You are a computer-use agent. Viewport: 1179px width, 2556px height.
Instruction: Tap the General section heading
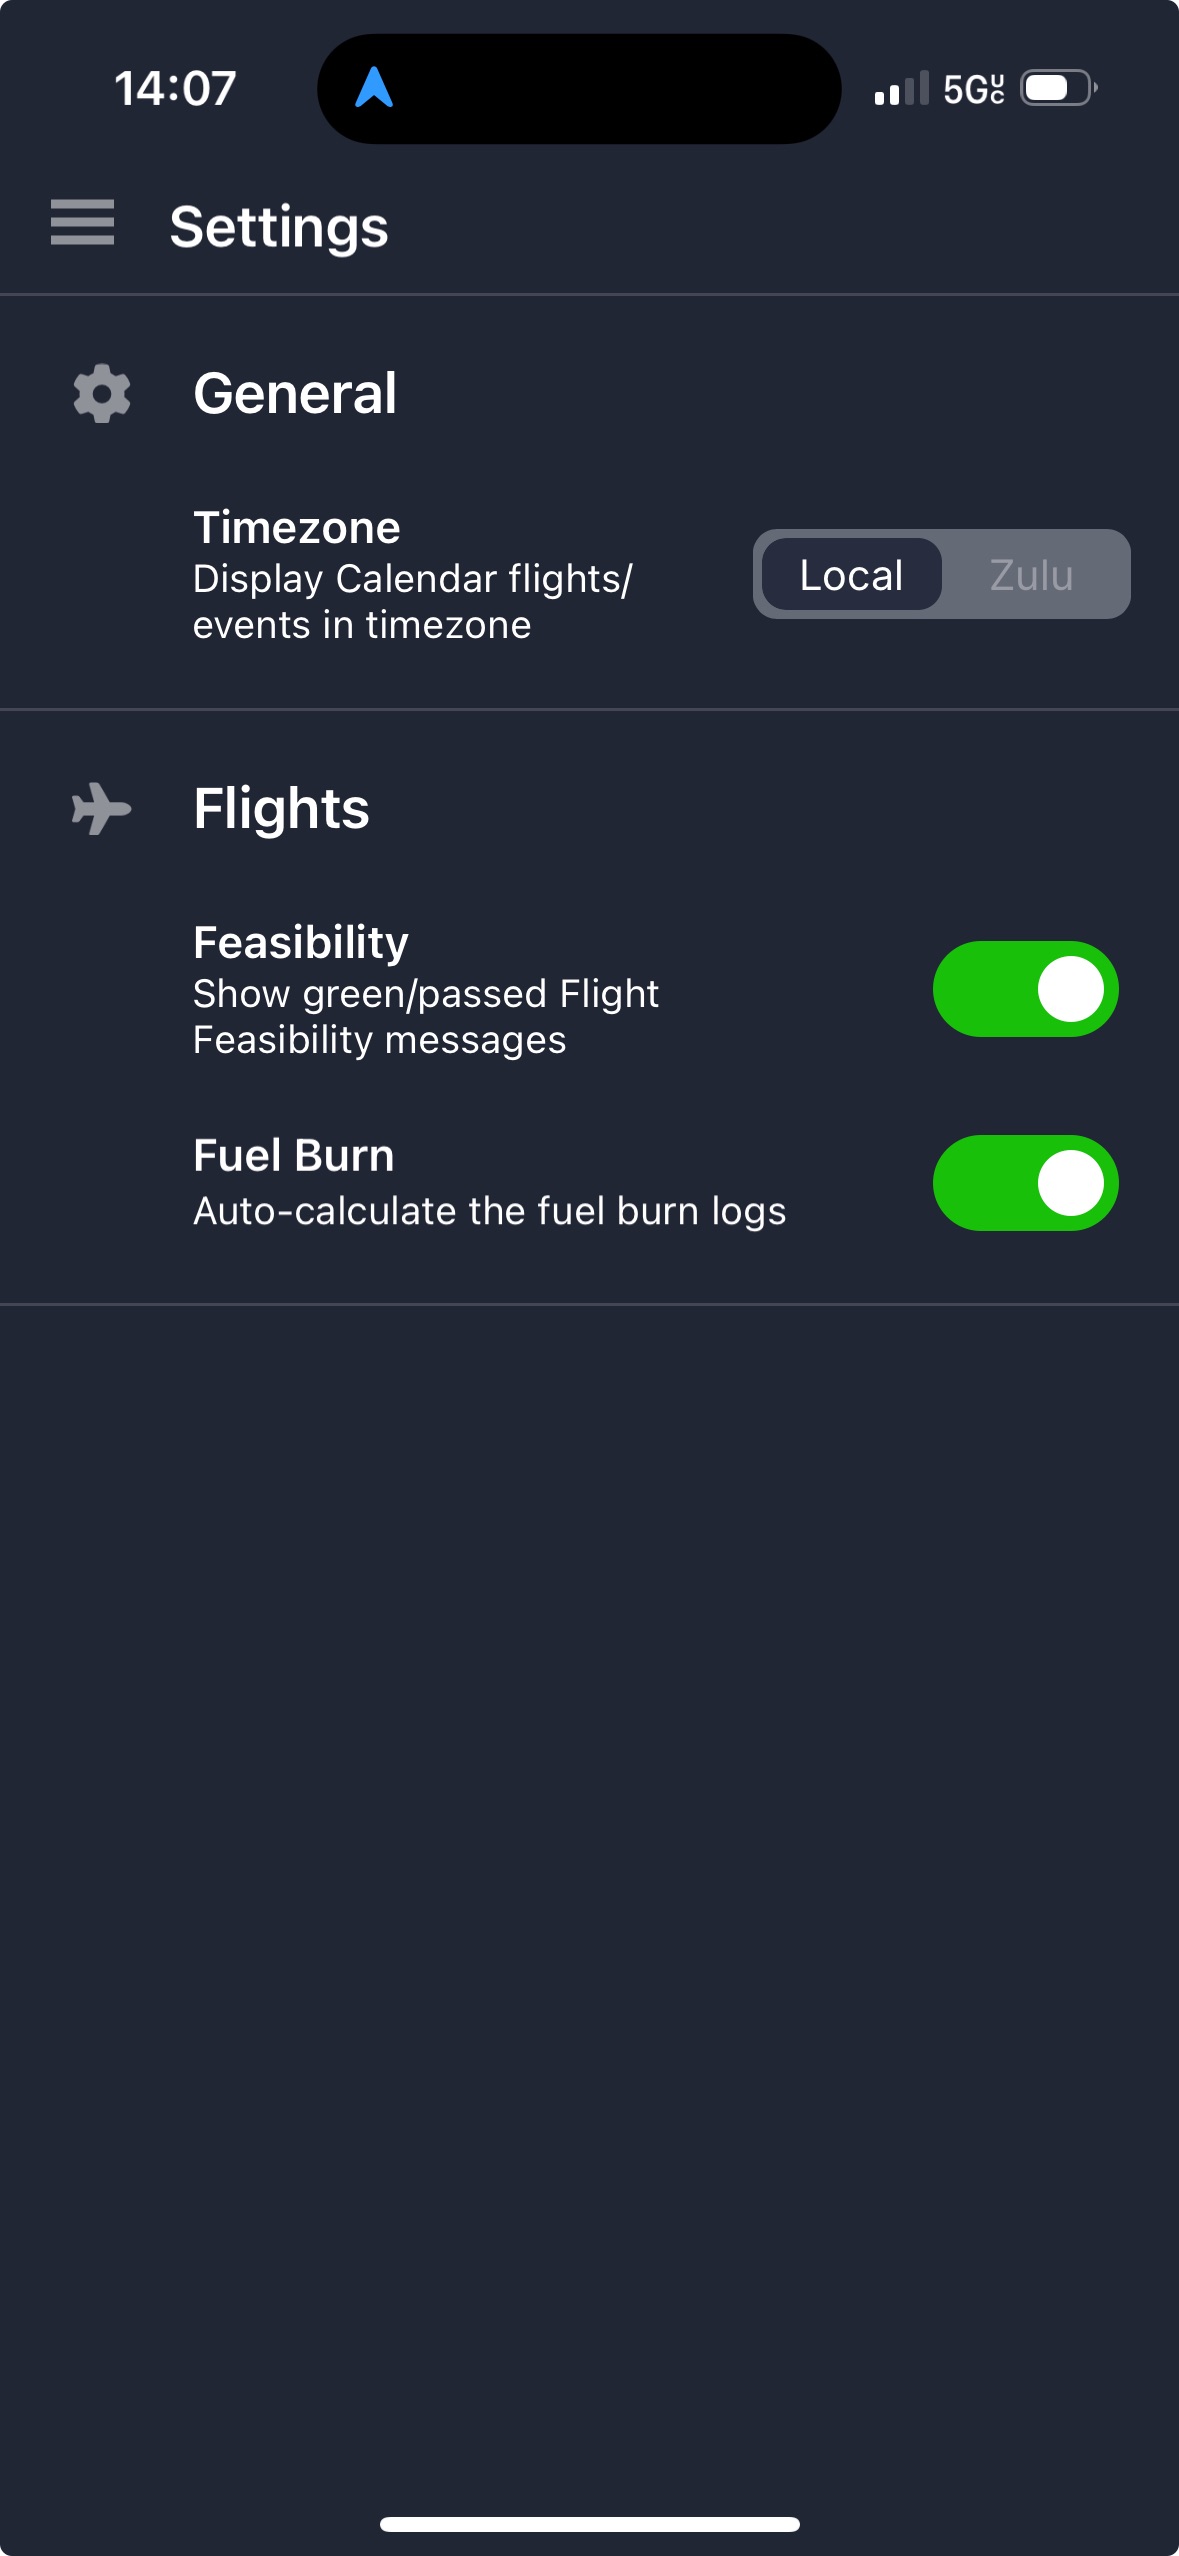pos(295,393)
